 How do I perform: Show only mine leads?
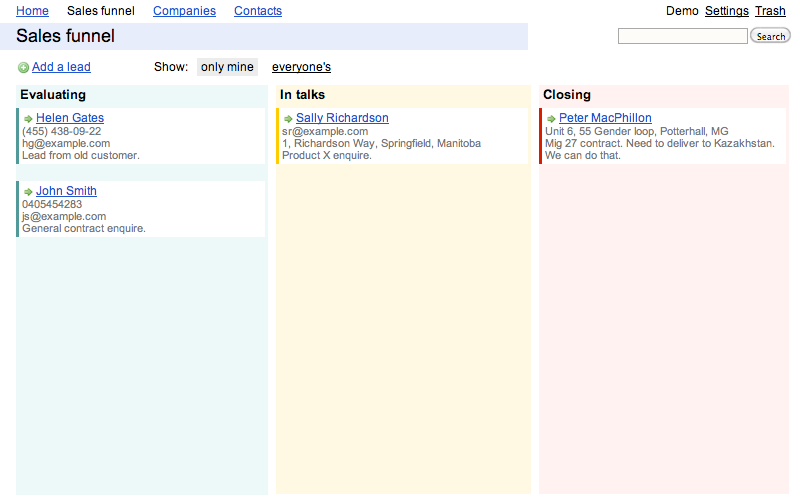pyautogui.click(x=227, y=67)
